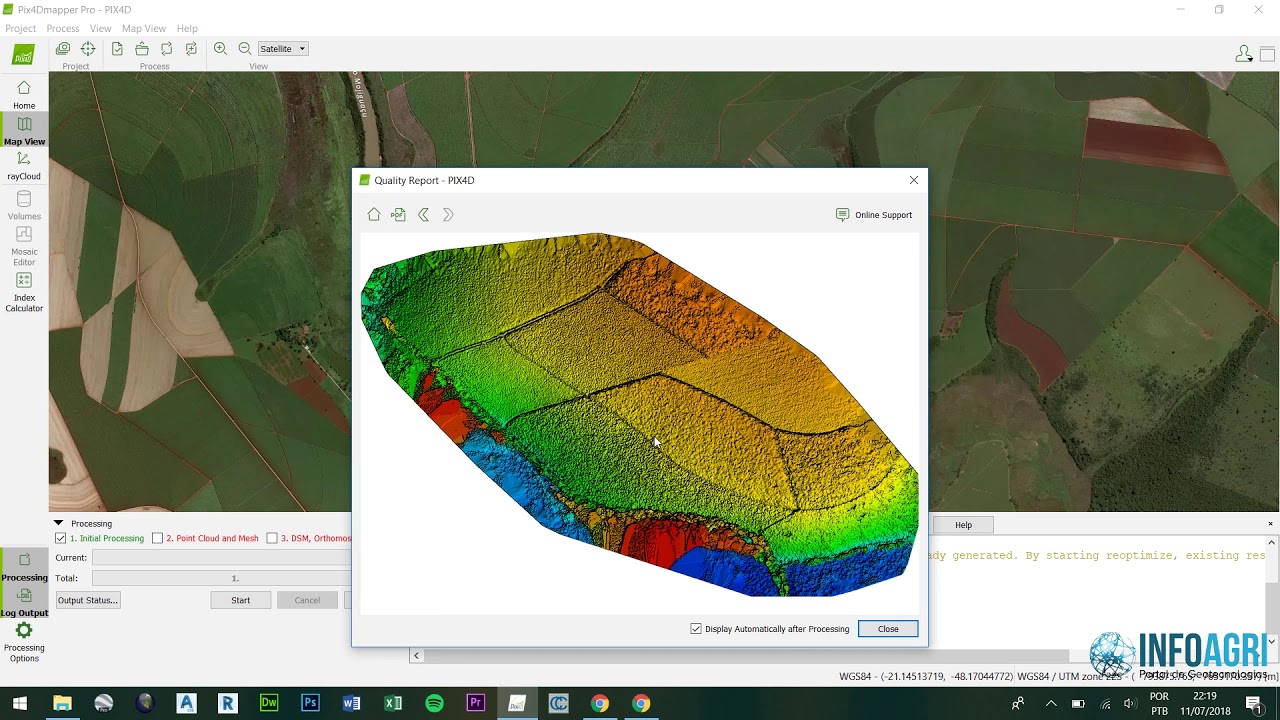Open the Satellite basemap dropdown
Image resolution: width=1280 pixels, height=720 pixels.
283,49
